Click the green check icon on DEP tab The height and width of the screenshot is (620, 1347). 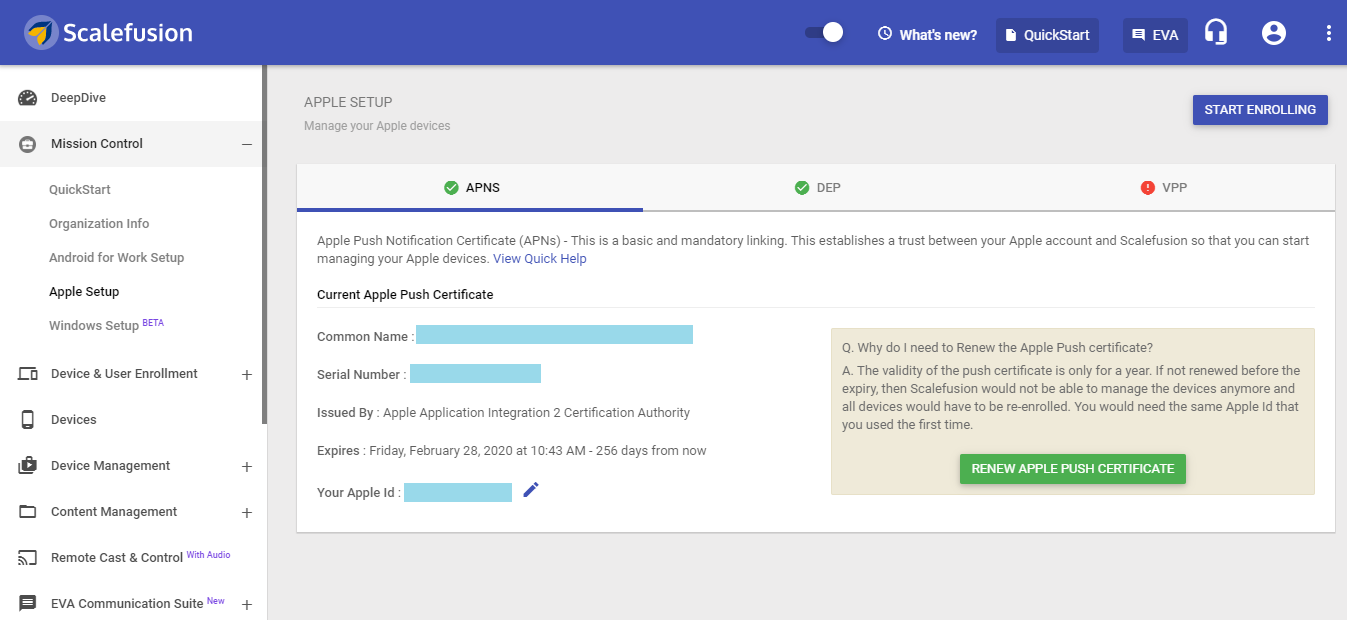pos(801,188)
